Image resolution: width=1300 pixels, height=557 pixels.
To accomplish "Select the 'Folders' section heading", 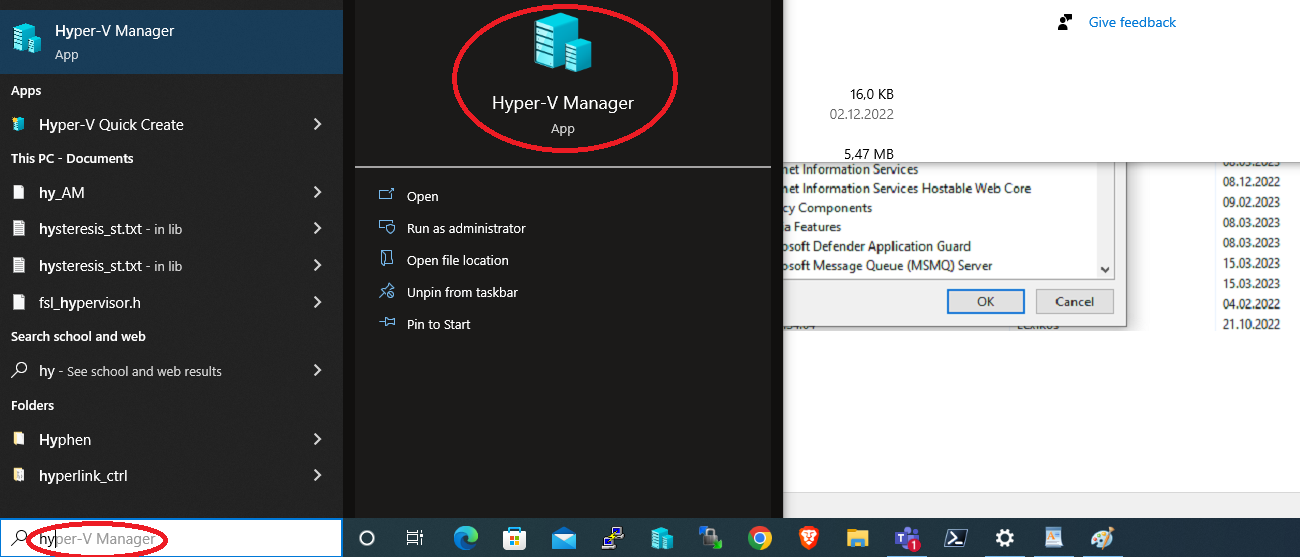I will click(x=32, y=406).
